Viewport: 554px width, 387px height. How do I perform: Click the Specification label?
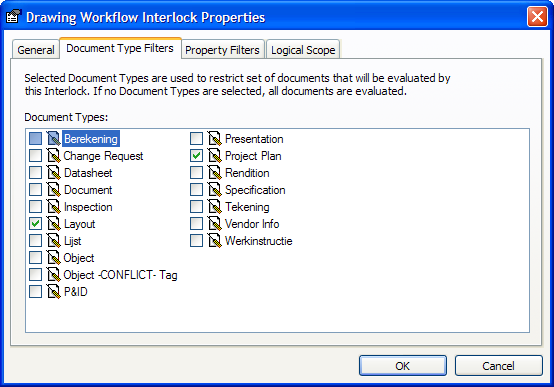pos(255,190)
